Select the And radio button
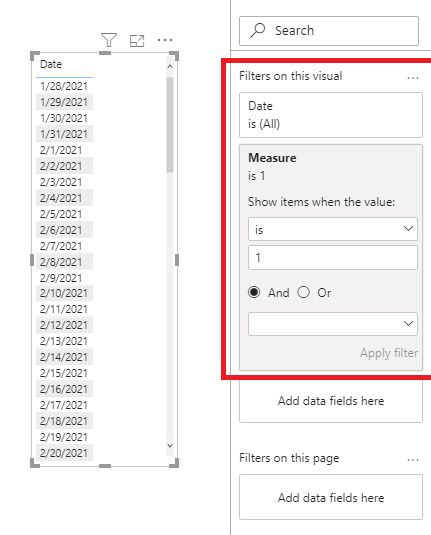The width and height of the screenshot is (431, 535). pyautogui.click(x=254, y=292)
